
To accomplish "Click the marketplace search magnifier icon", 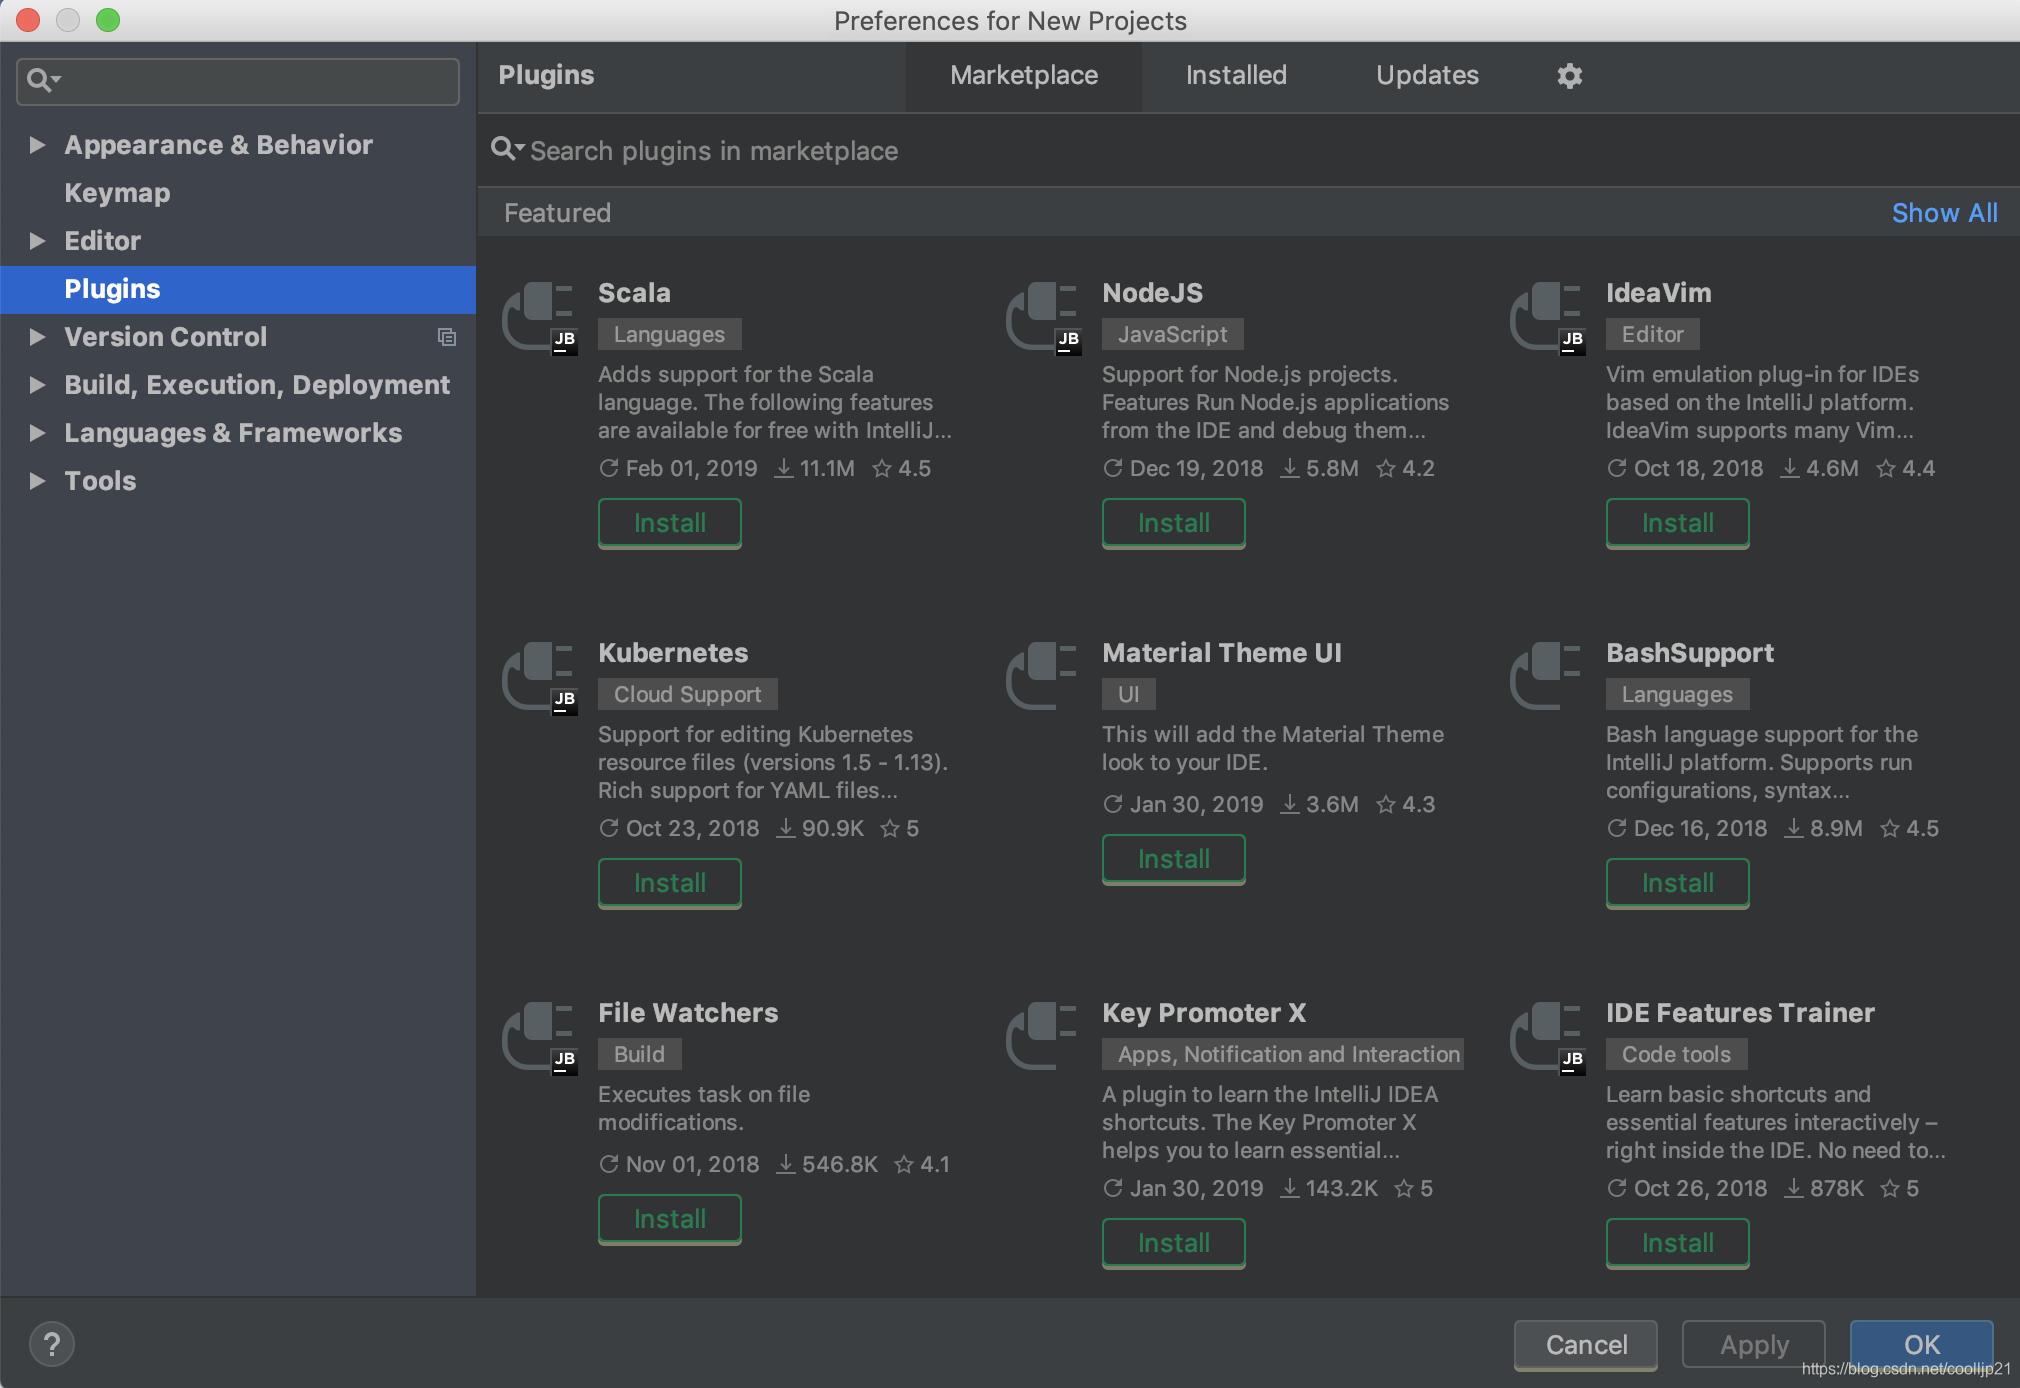I will click(x=506, y=150).
